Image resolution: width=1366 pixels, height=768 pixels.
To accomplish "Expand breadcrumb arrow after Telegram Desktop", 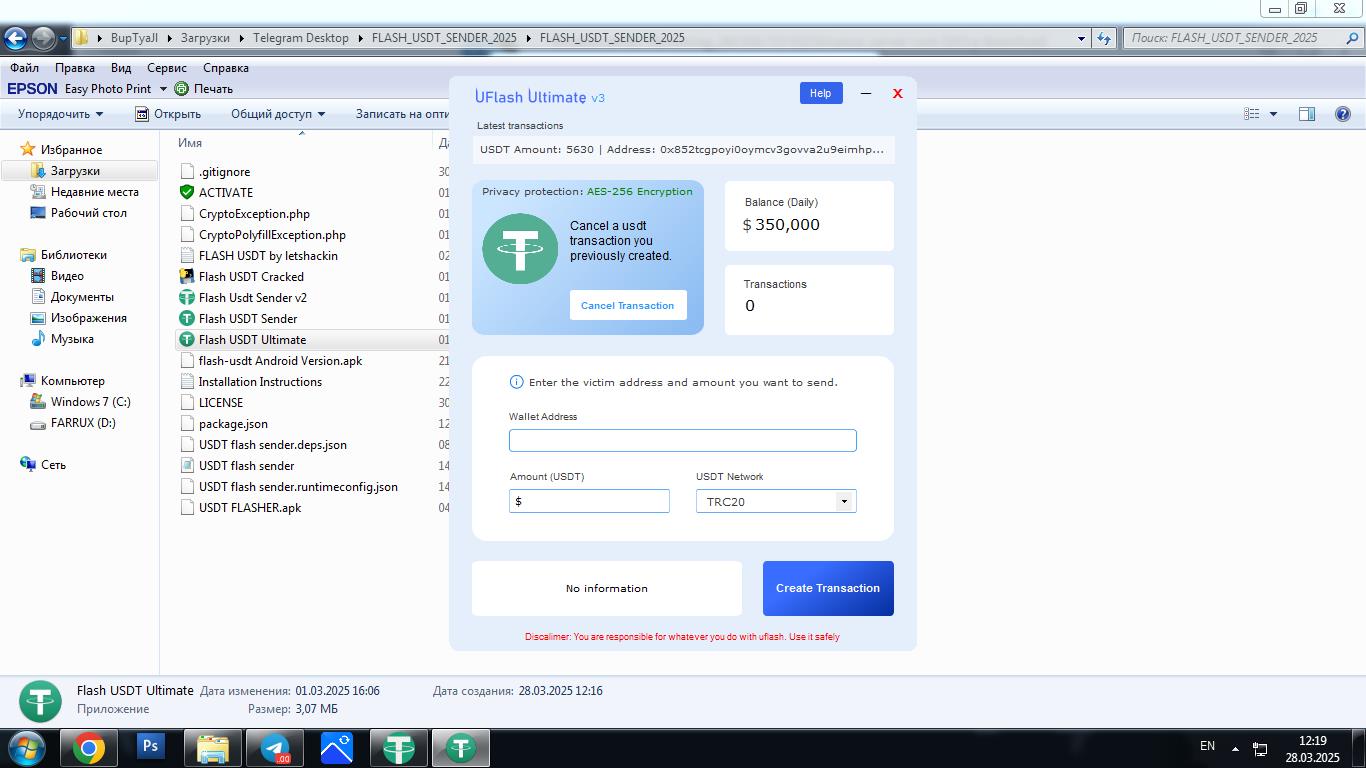I will (360, 38).
